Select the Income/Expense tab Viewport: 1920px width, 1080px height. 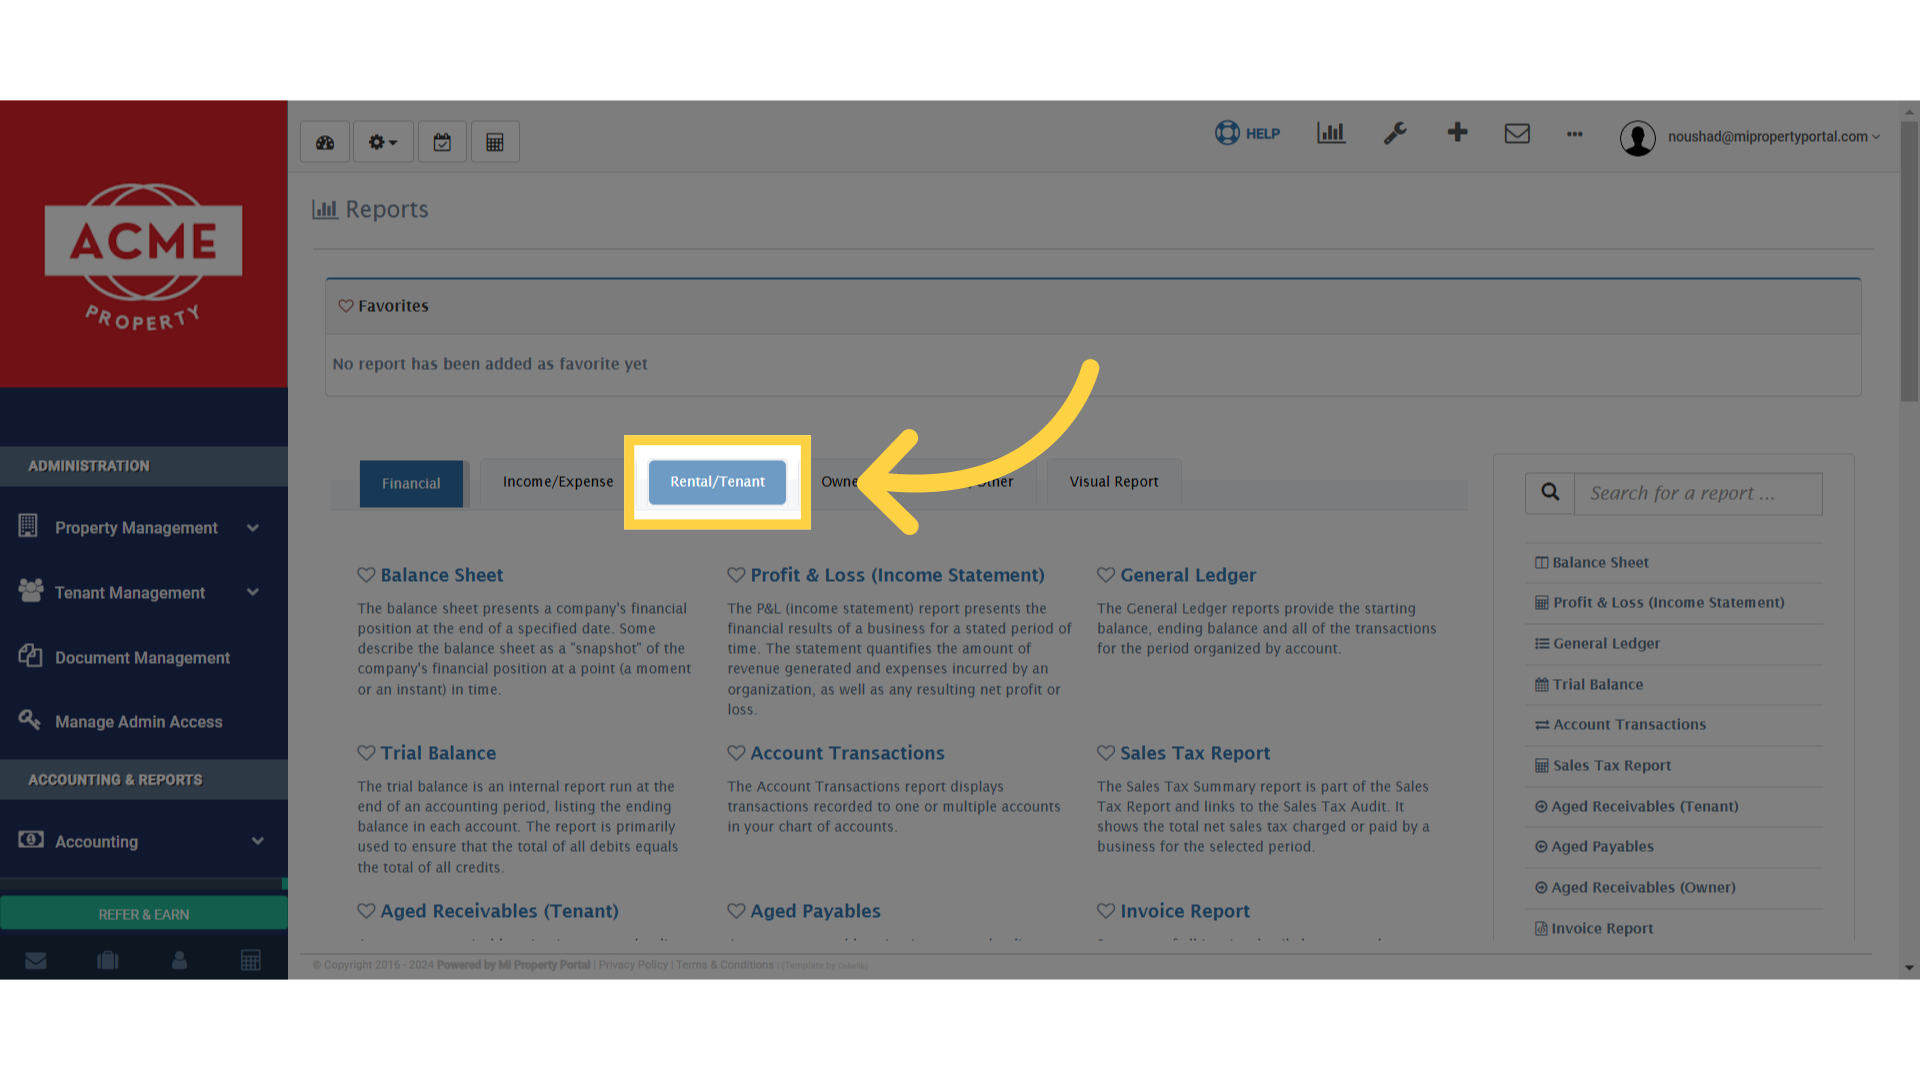[558, 482]
